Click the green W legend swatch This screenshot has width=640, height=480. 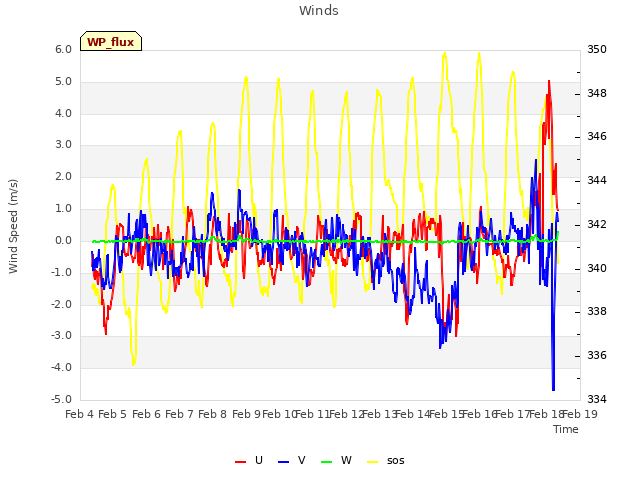click(327, 462)
